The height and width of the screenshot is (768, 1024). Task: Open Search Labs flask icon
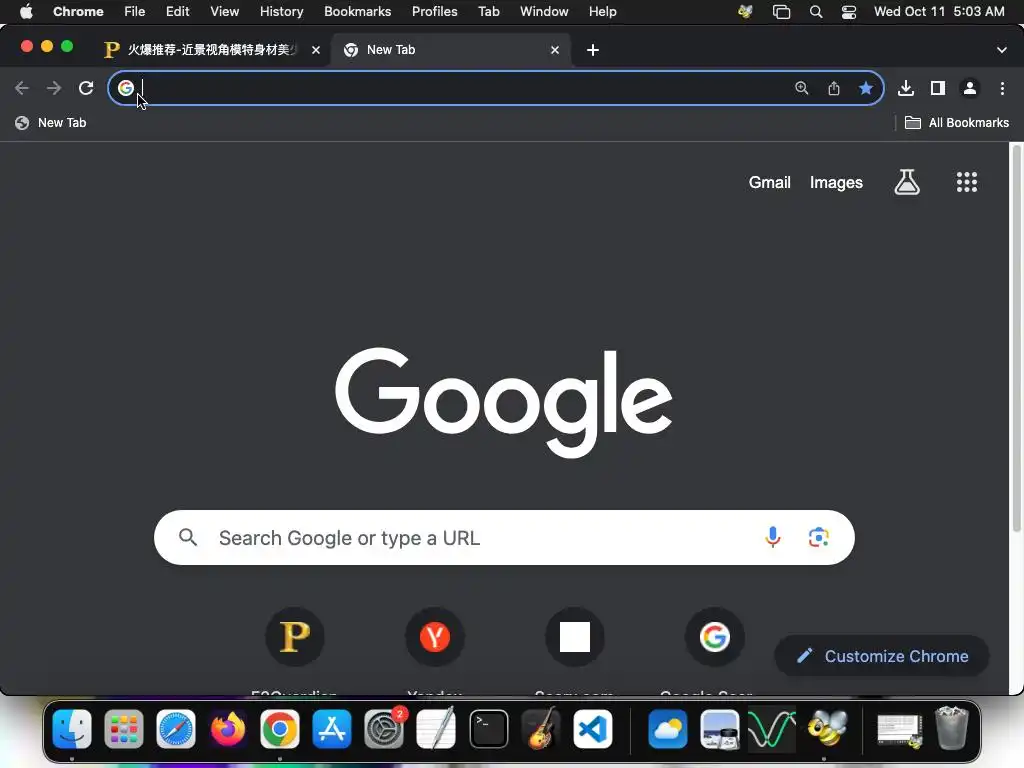pos(907,182)
